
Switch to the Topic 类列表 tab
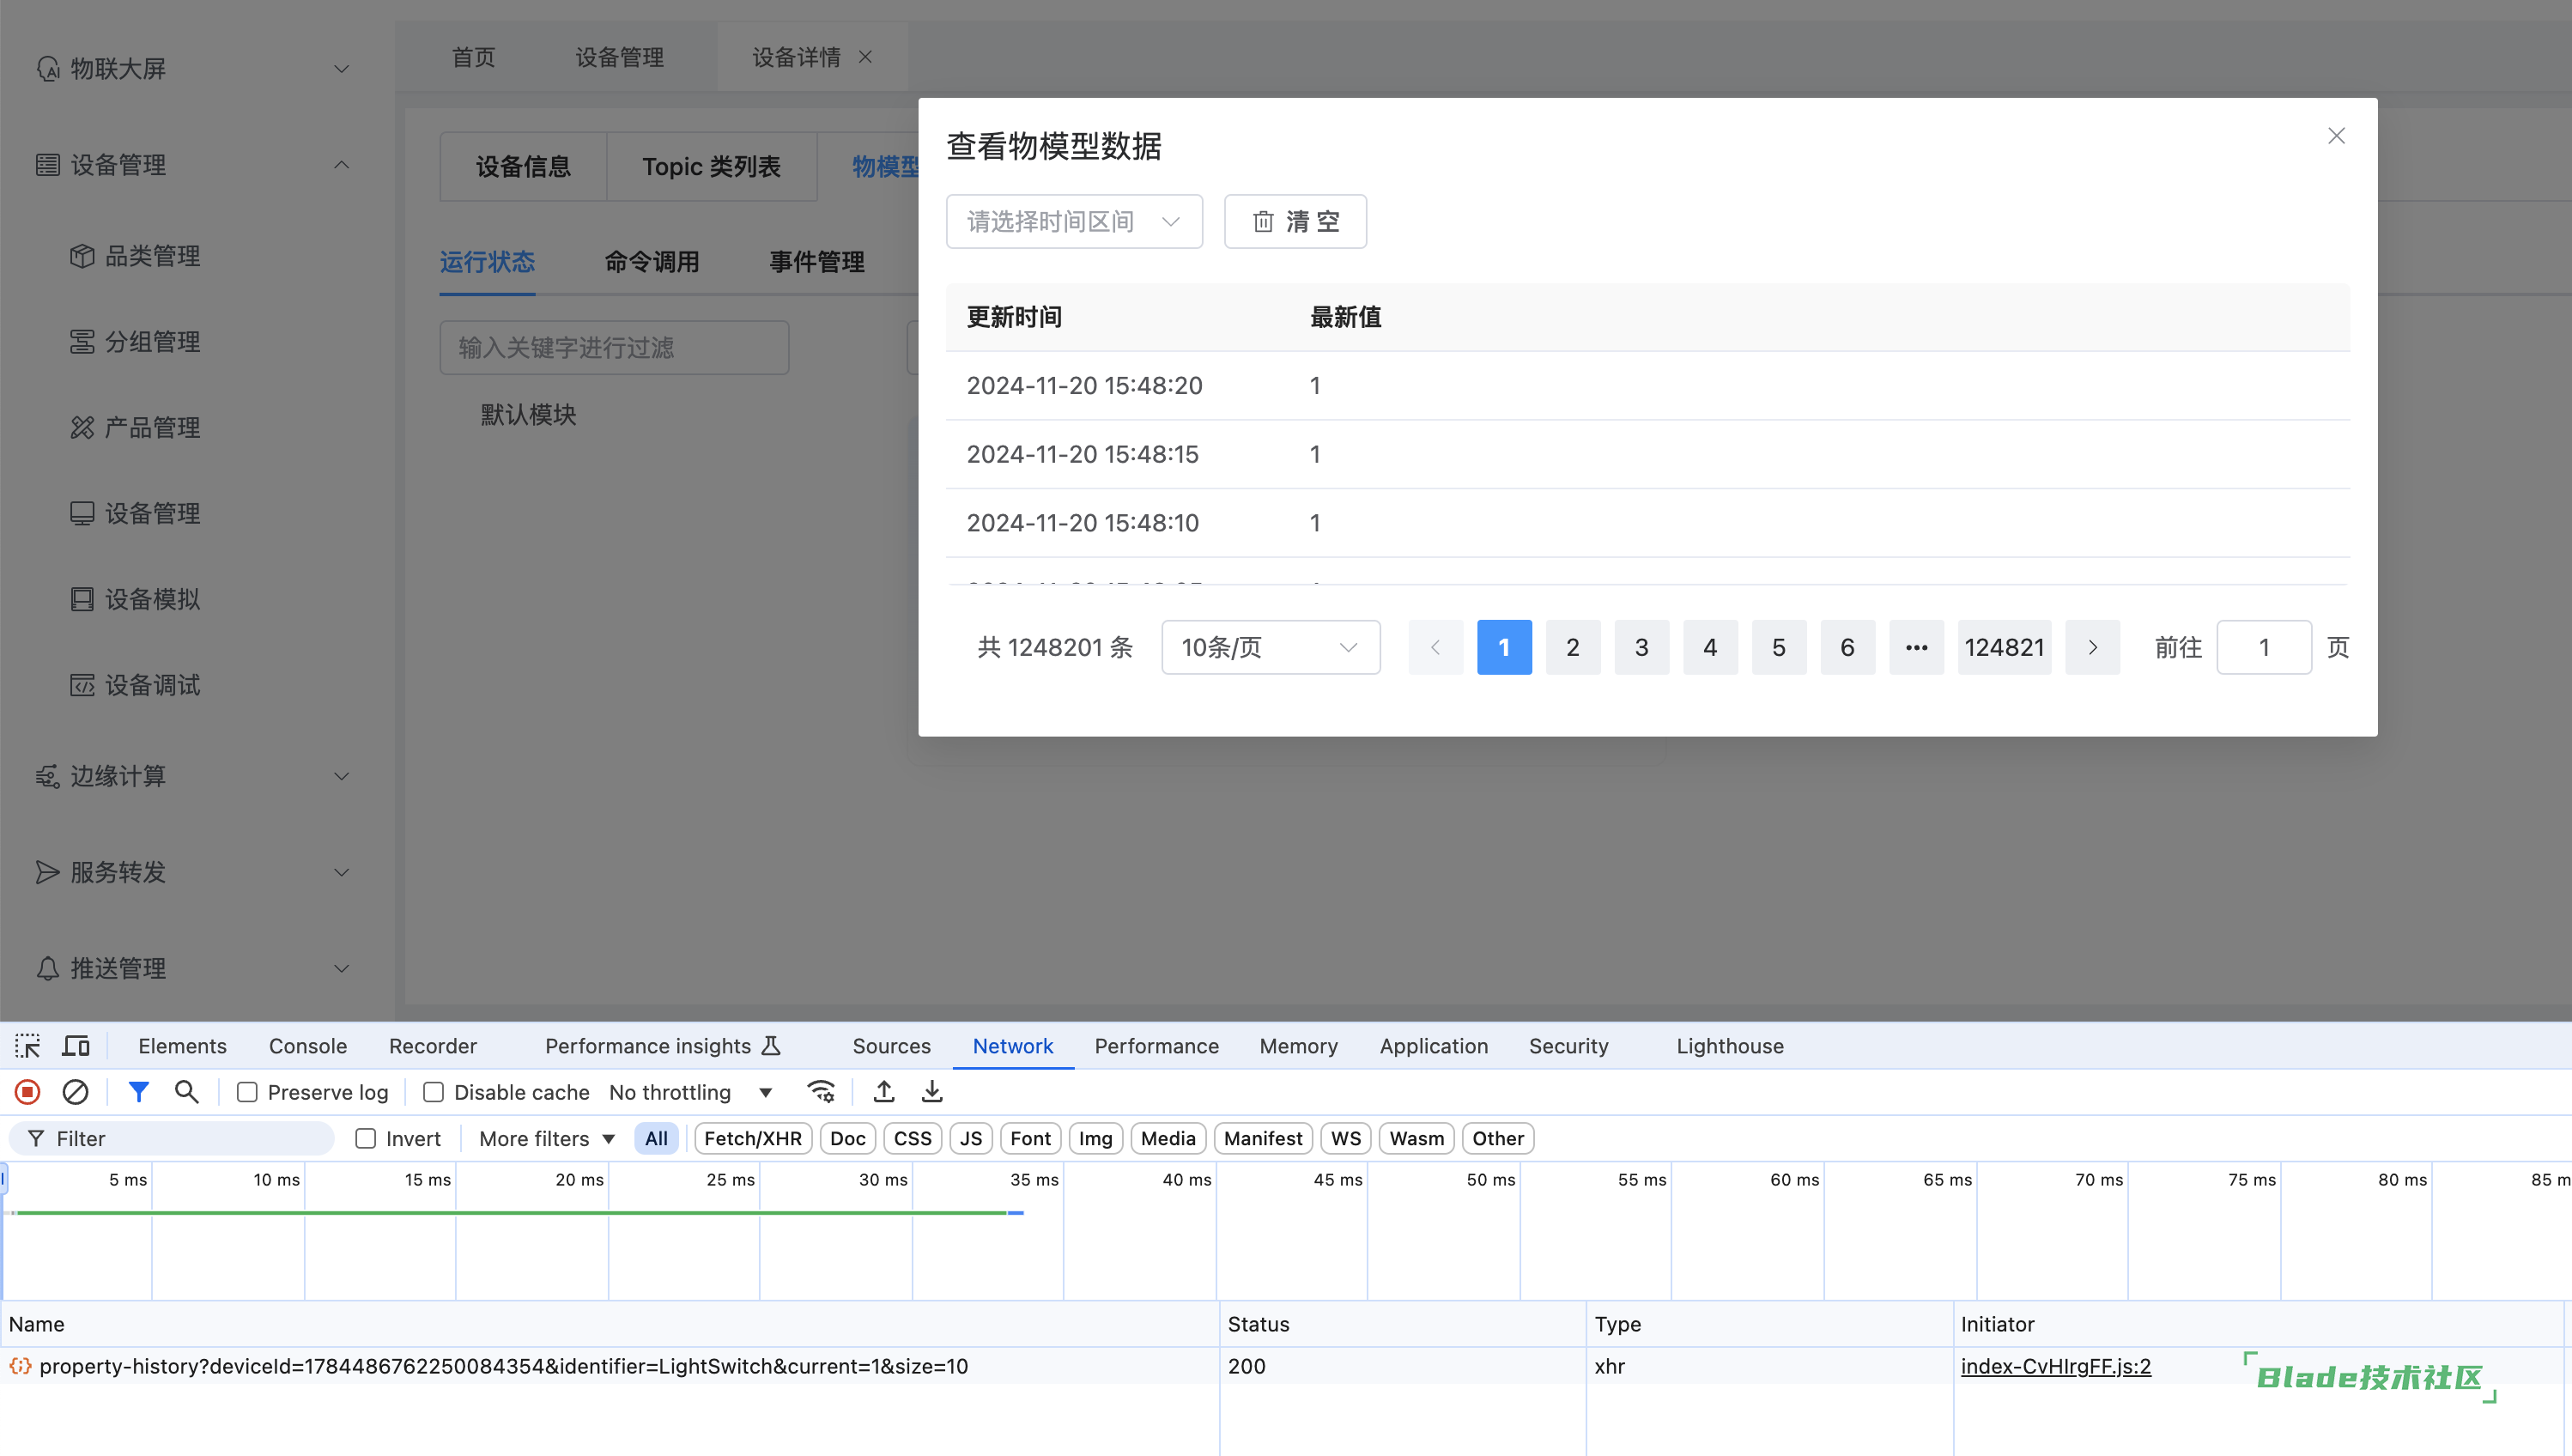coord(711,167)
